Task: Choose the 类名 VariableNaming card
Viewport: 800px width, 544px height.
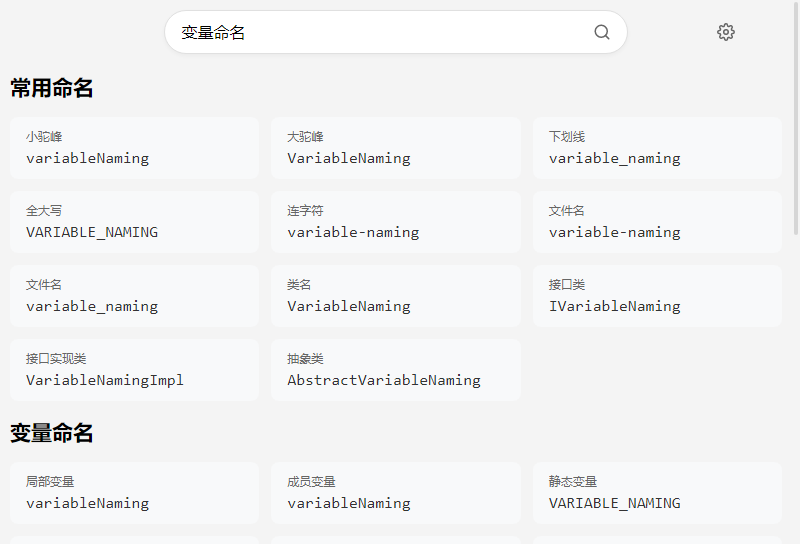Action: 395,296
